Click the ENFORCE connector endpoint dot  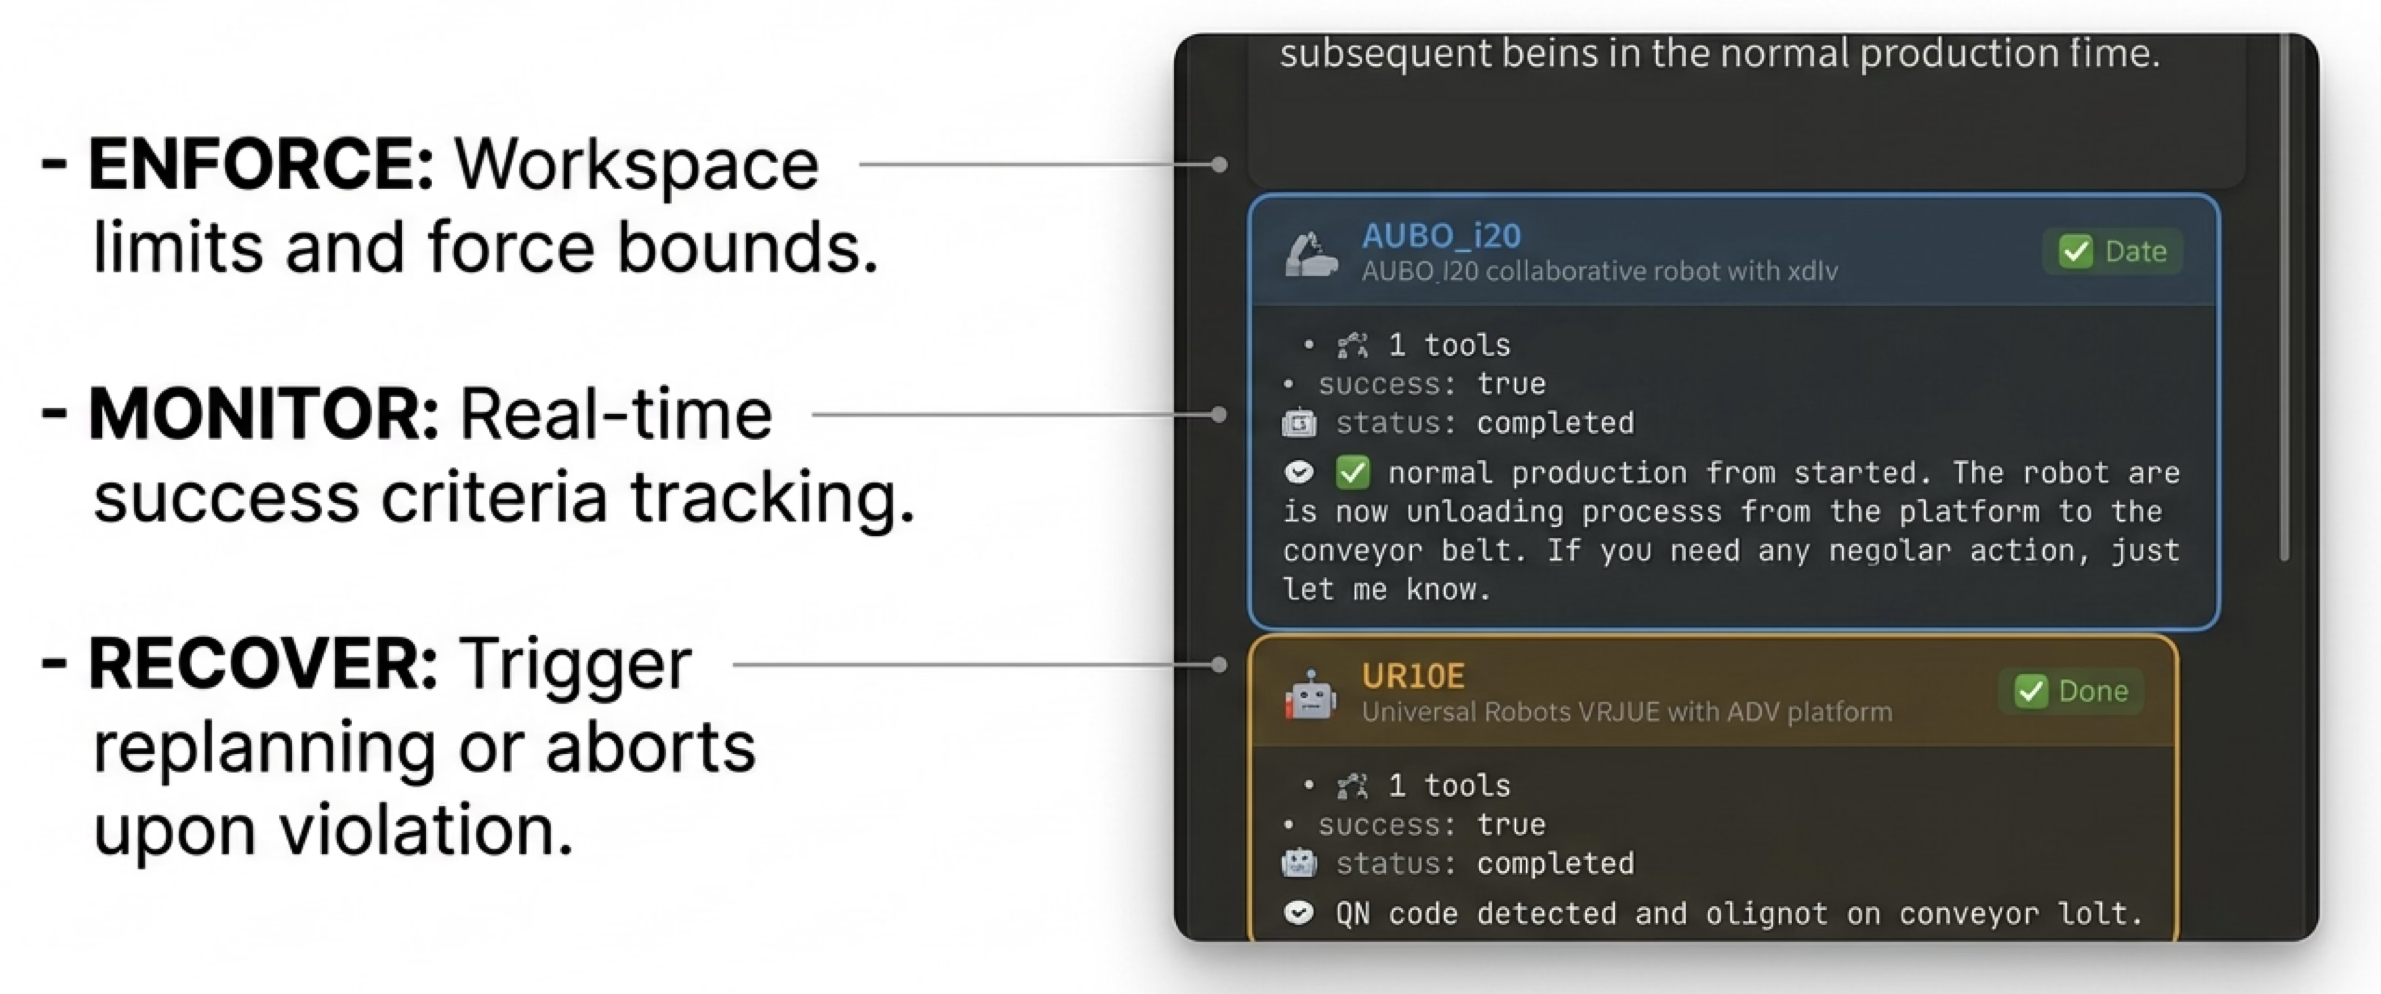point(1219,165)
